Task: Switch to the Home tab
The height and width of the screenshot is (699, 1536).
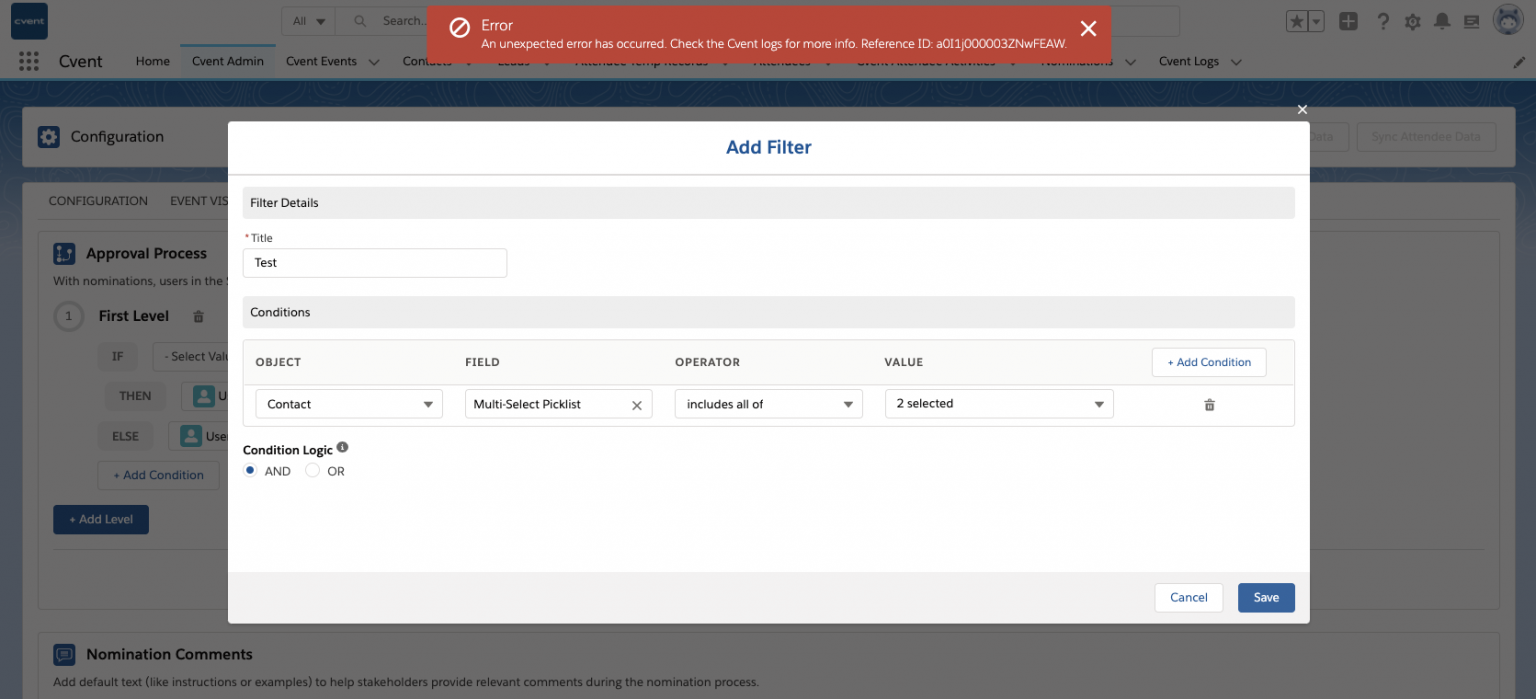Action: 152,61
